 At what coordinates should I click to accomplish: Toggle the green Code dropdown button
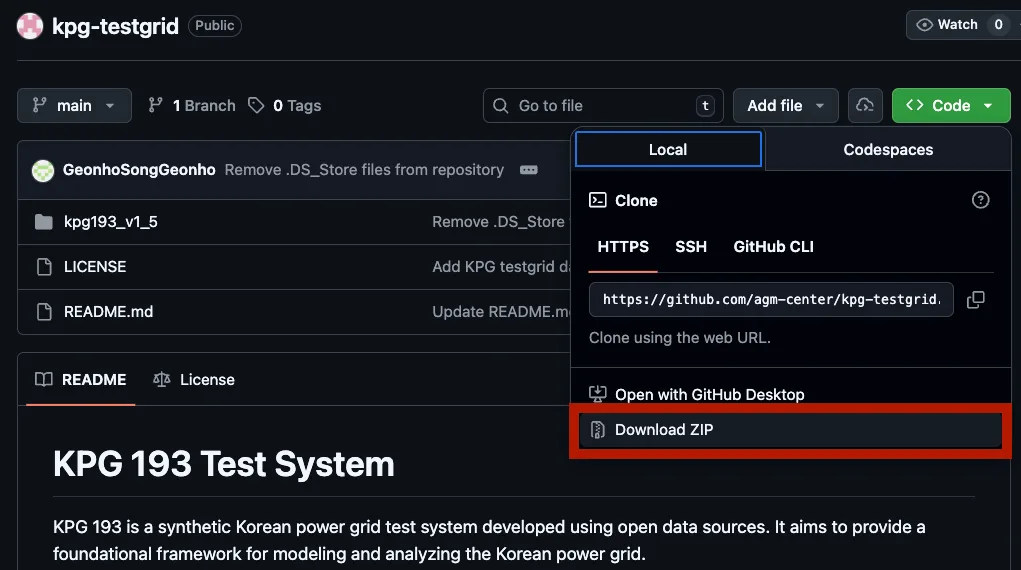click(x=951, y=106)
